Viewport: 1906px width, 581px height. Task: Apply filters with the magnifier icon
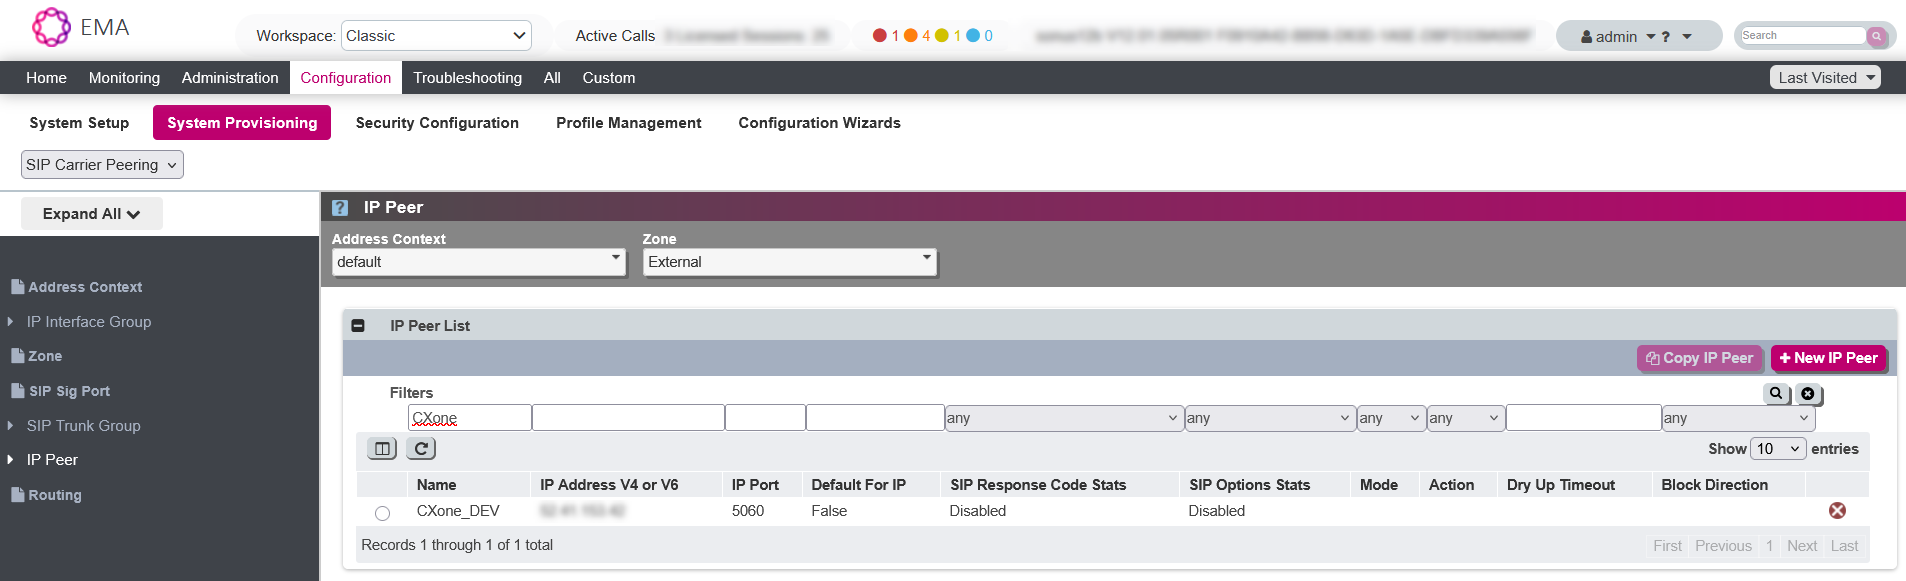pyautogui.click(x=1776, y=394)
